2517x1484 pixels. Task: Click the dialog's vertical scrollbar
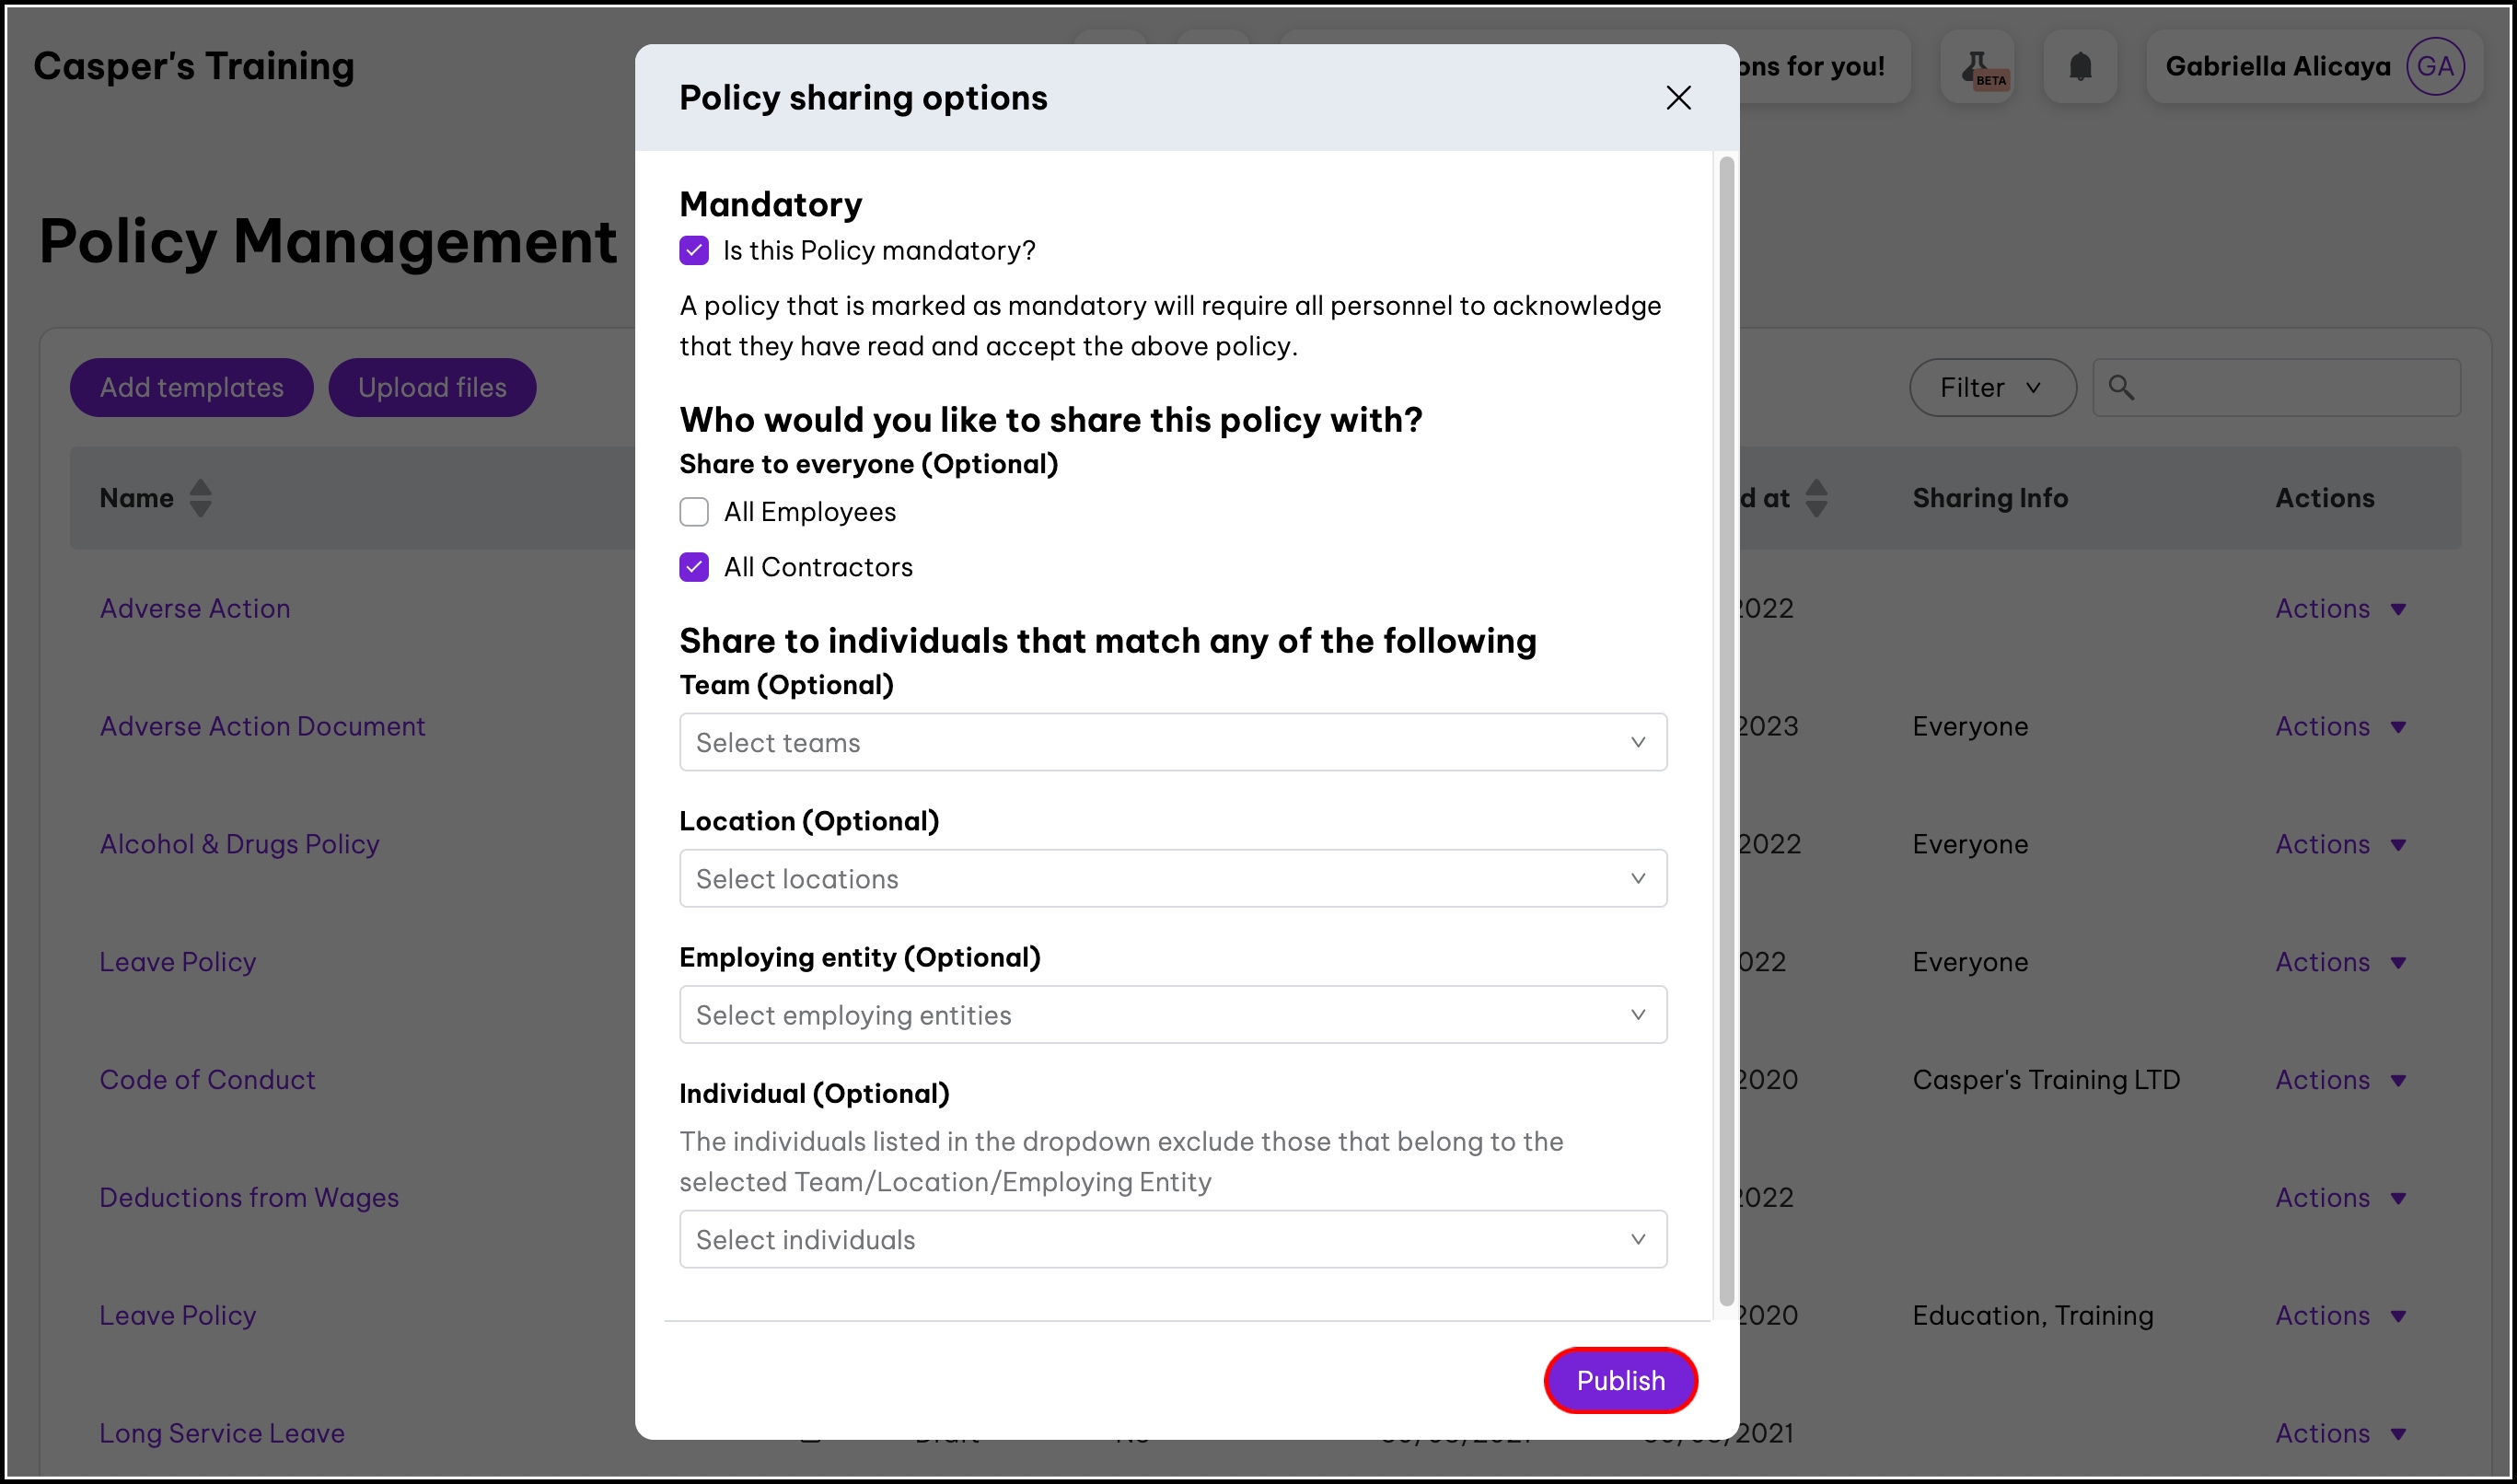coord(1726,730)
